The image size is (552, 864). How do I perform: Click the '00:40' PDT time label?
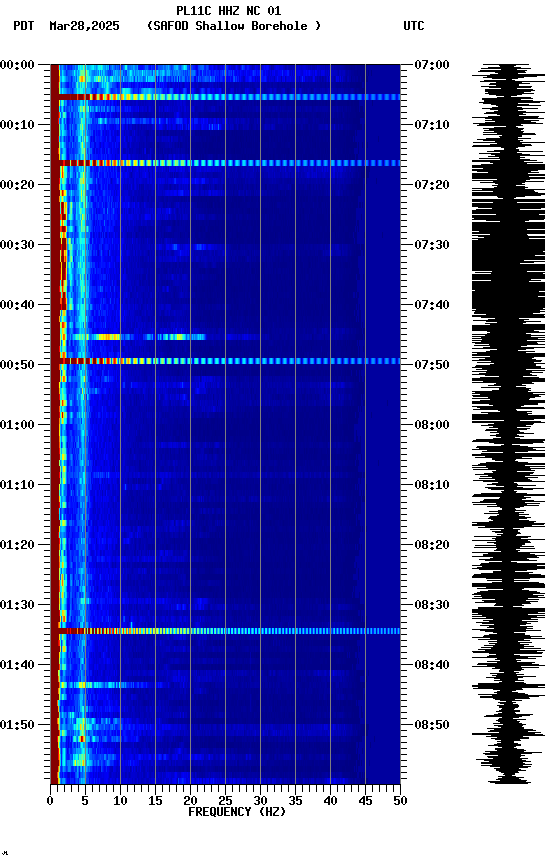tap(17, 305)
